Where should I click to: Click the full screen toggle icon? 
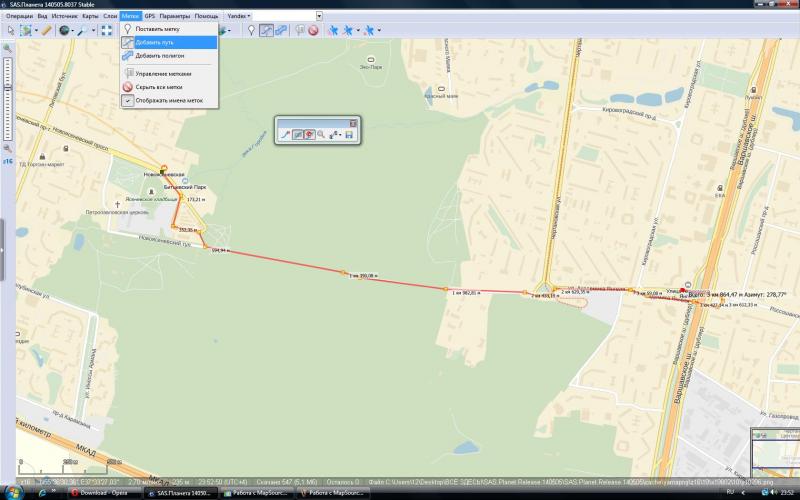(106, 31)
